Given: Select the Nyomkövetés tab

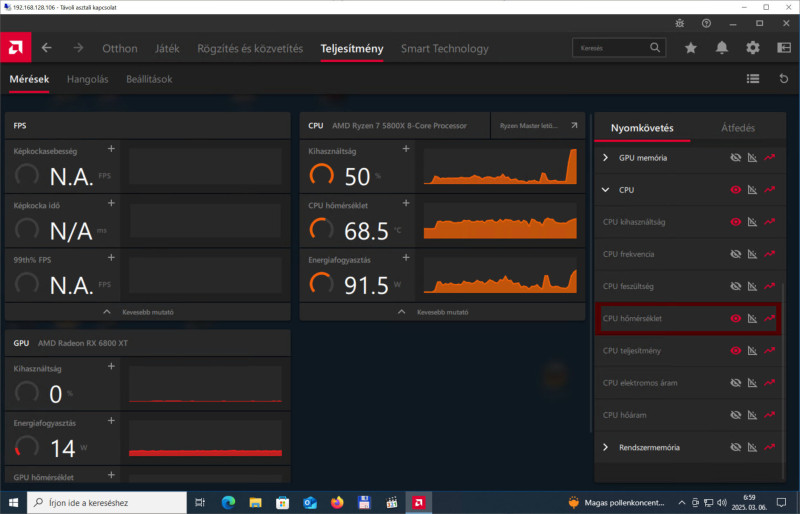Looking at the screenshot, I should 642,128.
